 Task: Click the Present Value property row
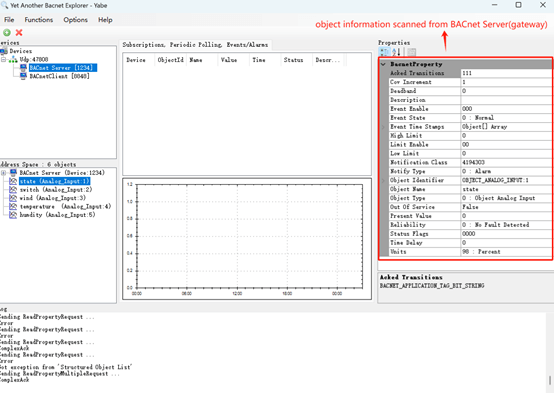[x=470, y=216]
